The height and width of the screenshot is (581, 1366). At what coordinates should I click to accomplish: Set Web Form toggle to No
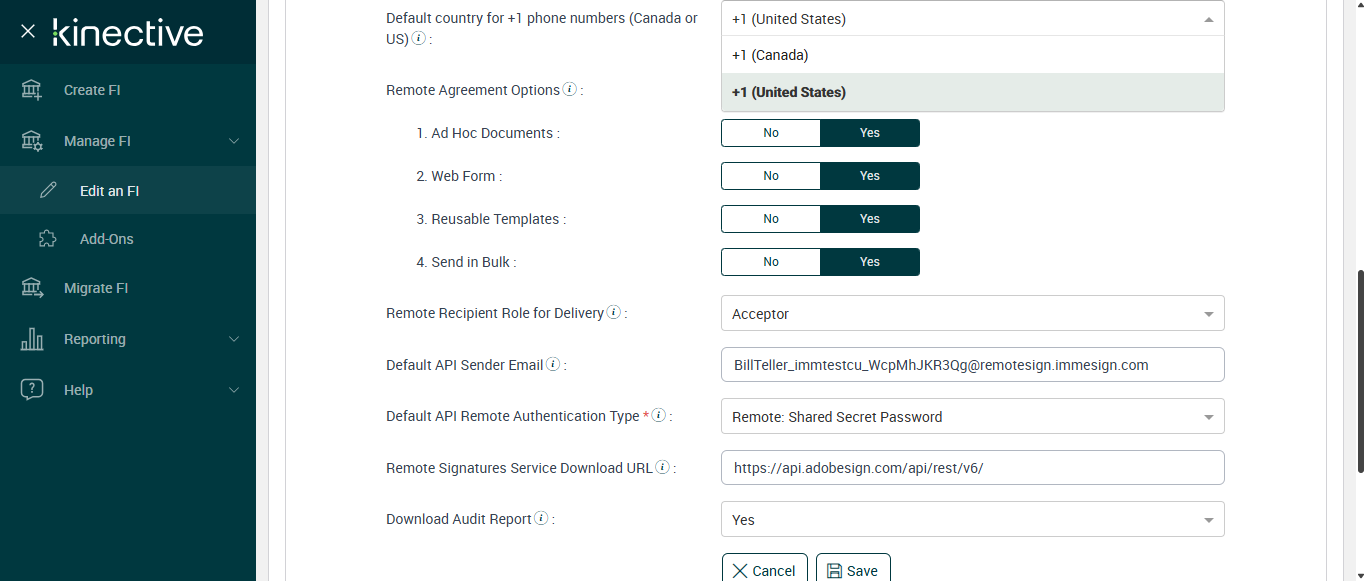coord(771,176)
